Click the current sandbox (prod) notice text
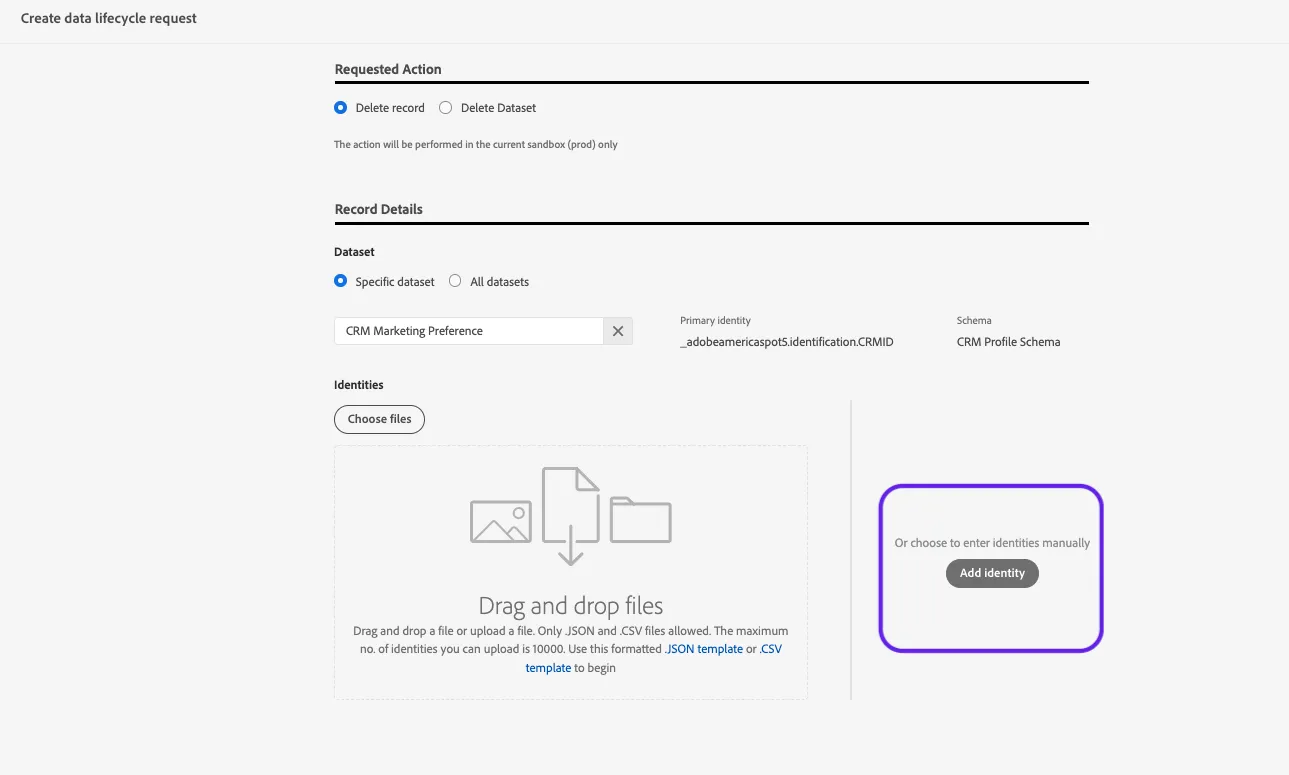The width and height of the screenshot is (1289, 775). coord(476,145)
